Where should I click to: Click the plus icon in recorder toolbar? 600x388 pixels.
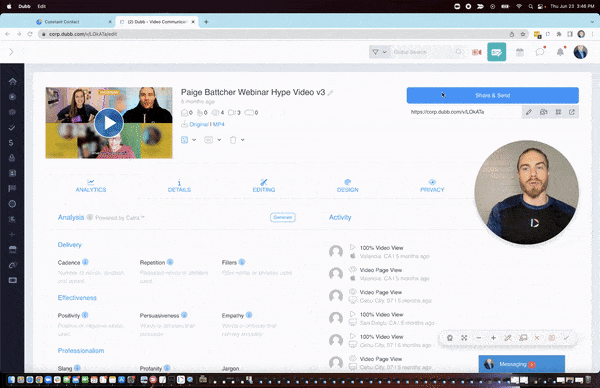click(493, 338)
